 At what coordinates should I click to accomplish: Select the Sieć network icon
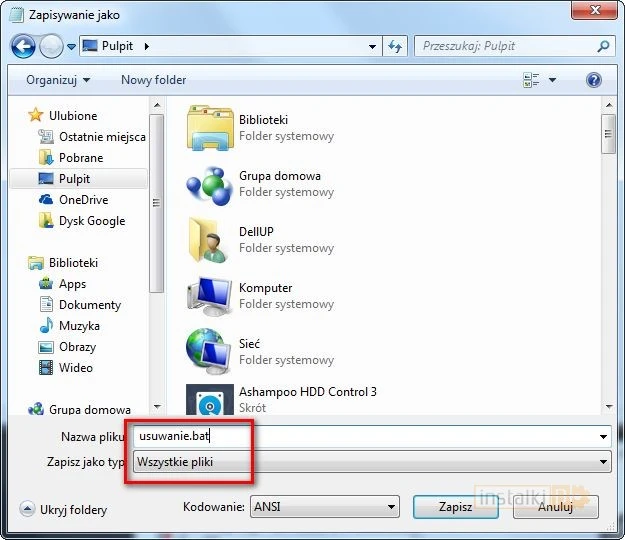209,352
